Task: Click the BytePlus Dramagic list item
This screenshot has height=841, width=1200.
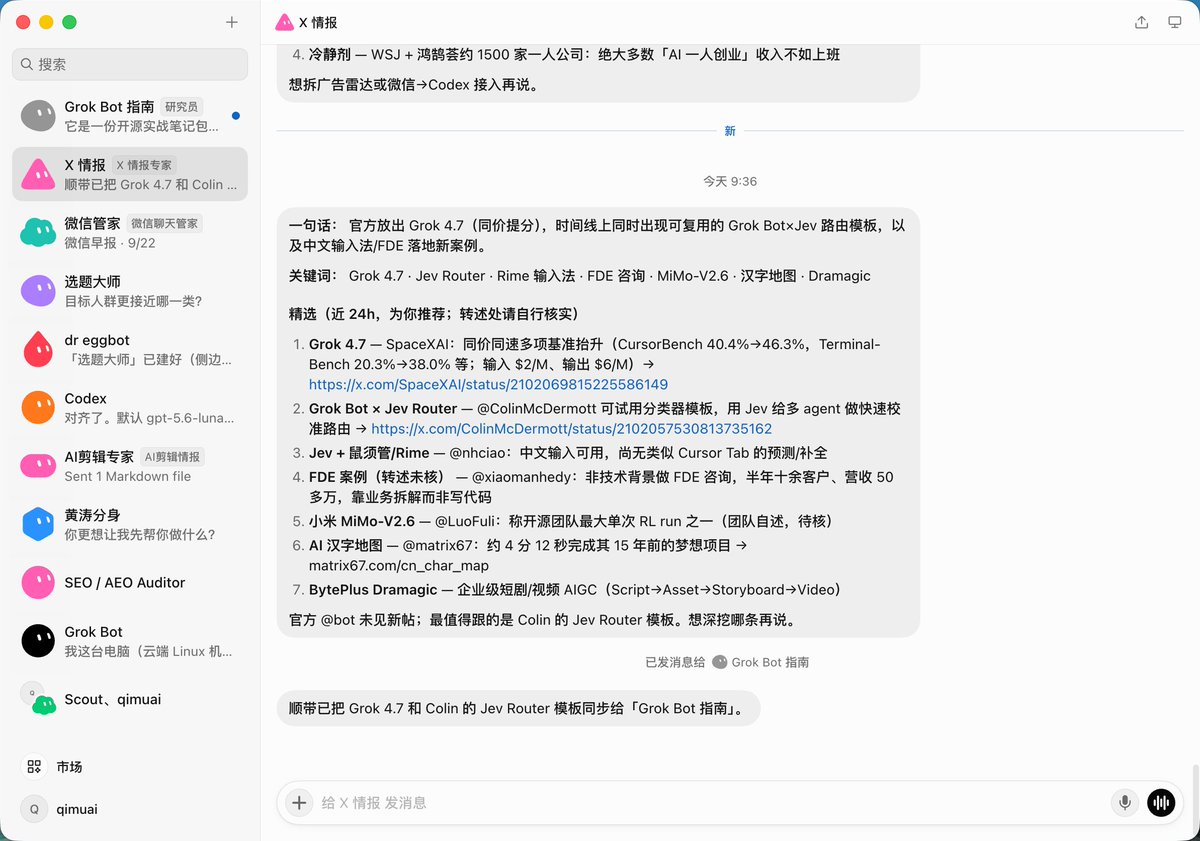Action: tap(575, 589)
